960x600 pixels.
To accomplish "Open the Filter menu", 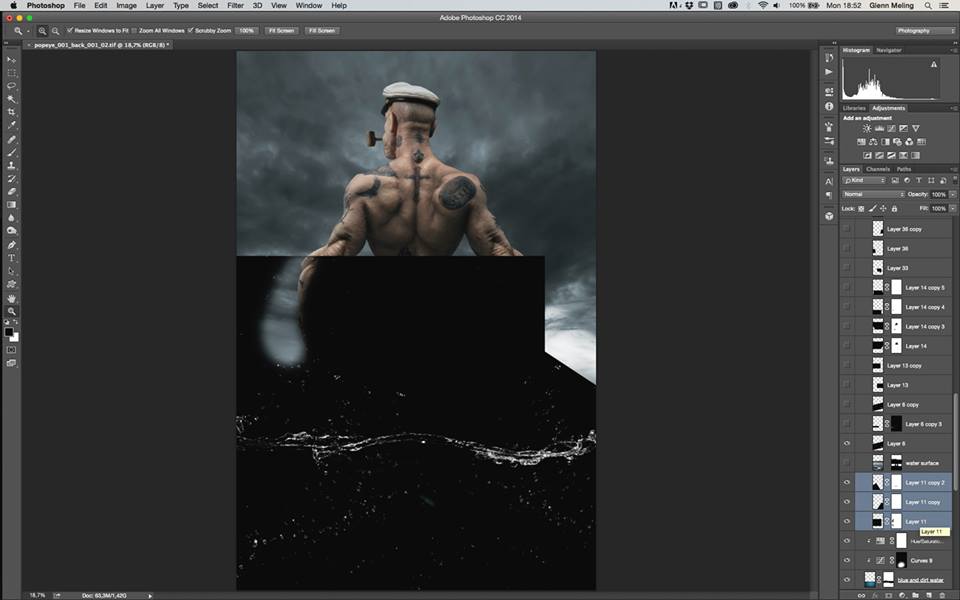I will point(235,5).
